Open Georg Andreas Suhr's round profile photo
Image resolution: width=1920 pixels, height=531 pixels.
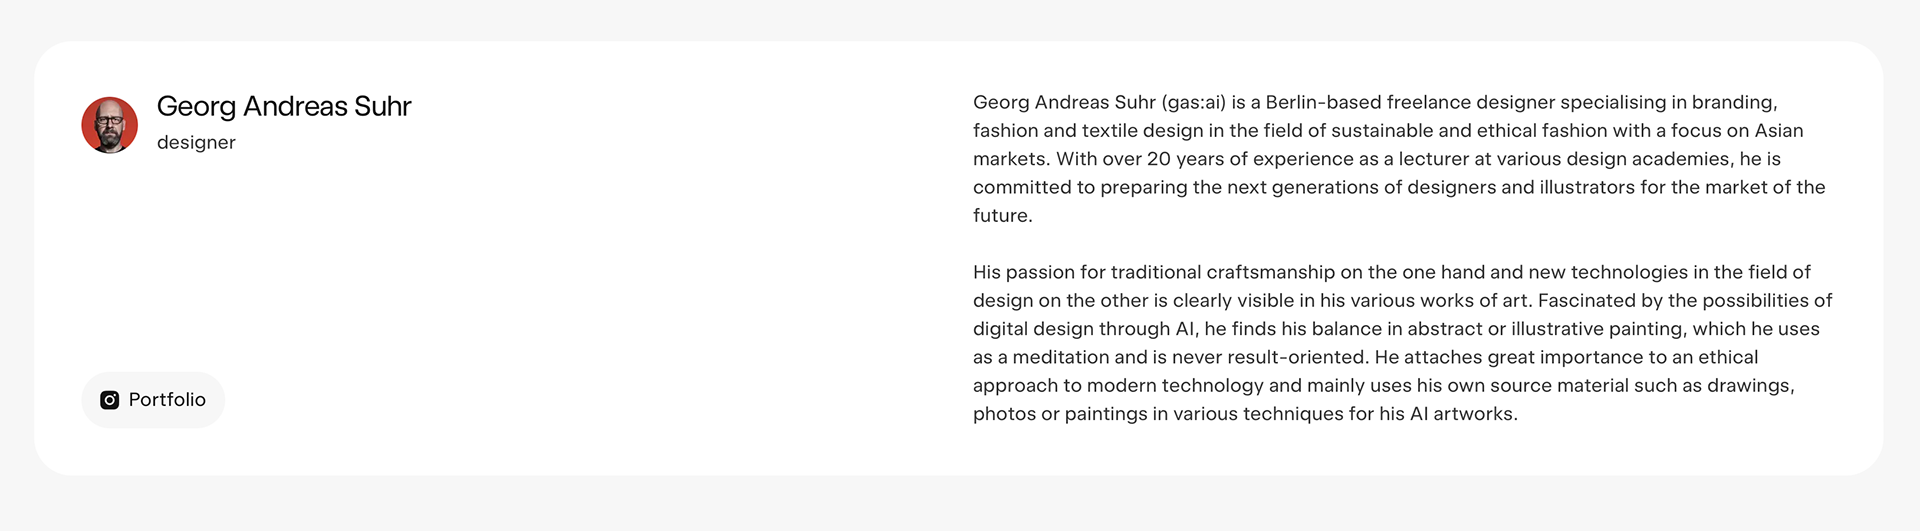(110, 125)
